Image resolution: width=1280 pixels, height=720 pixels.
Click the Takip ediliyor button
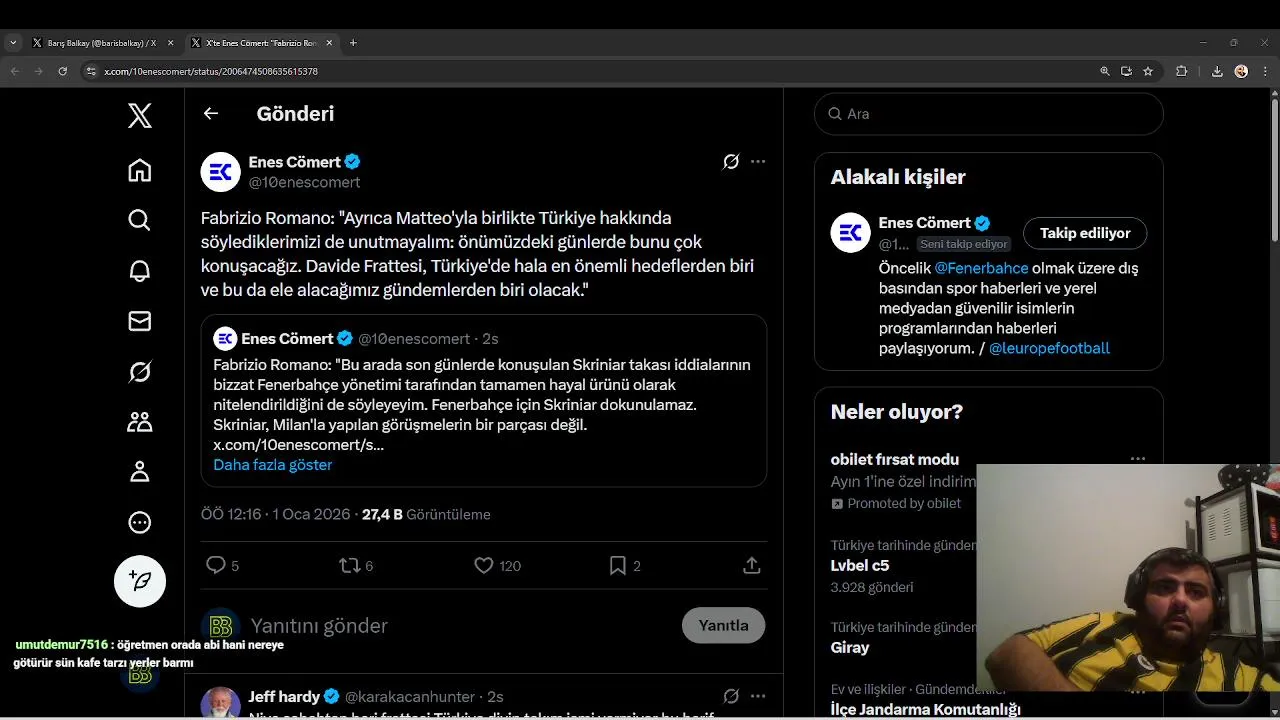tap(1085, 233)
